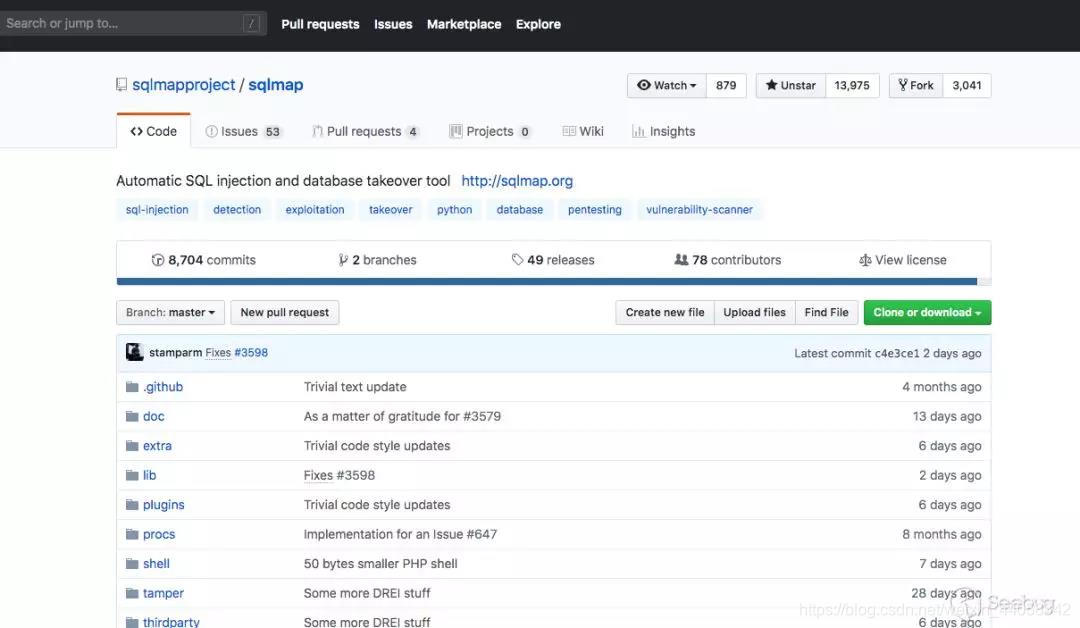Select the vulnerability-scanner topic tag
Screen dimensions: 1080x628
[x=699, y=210]
